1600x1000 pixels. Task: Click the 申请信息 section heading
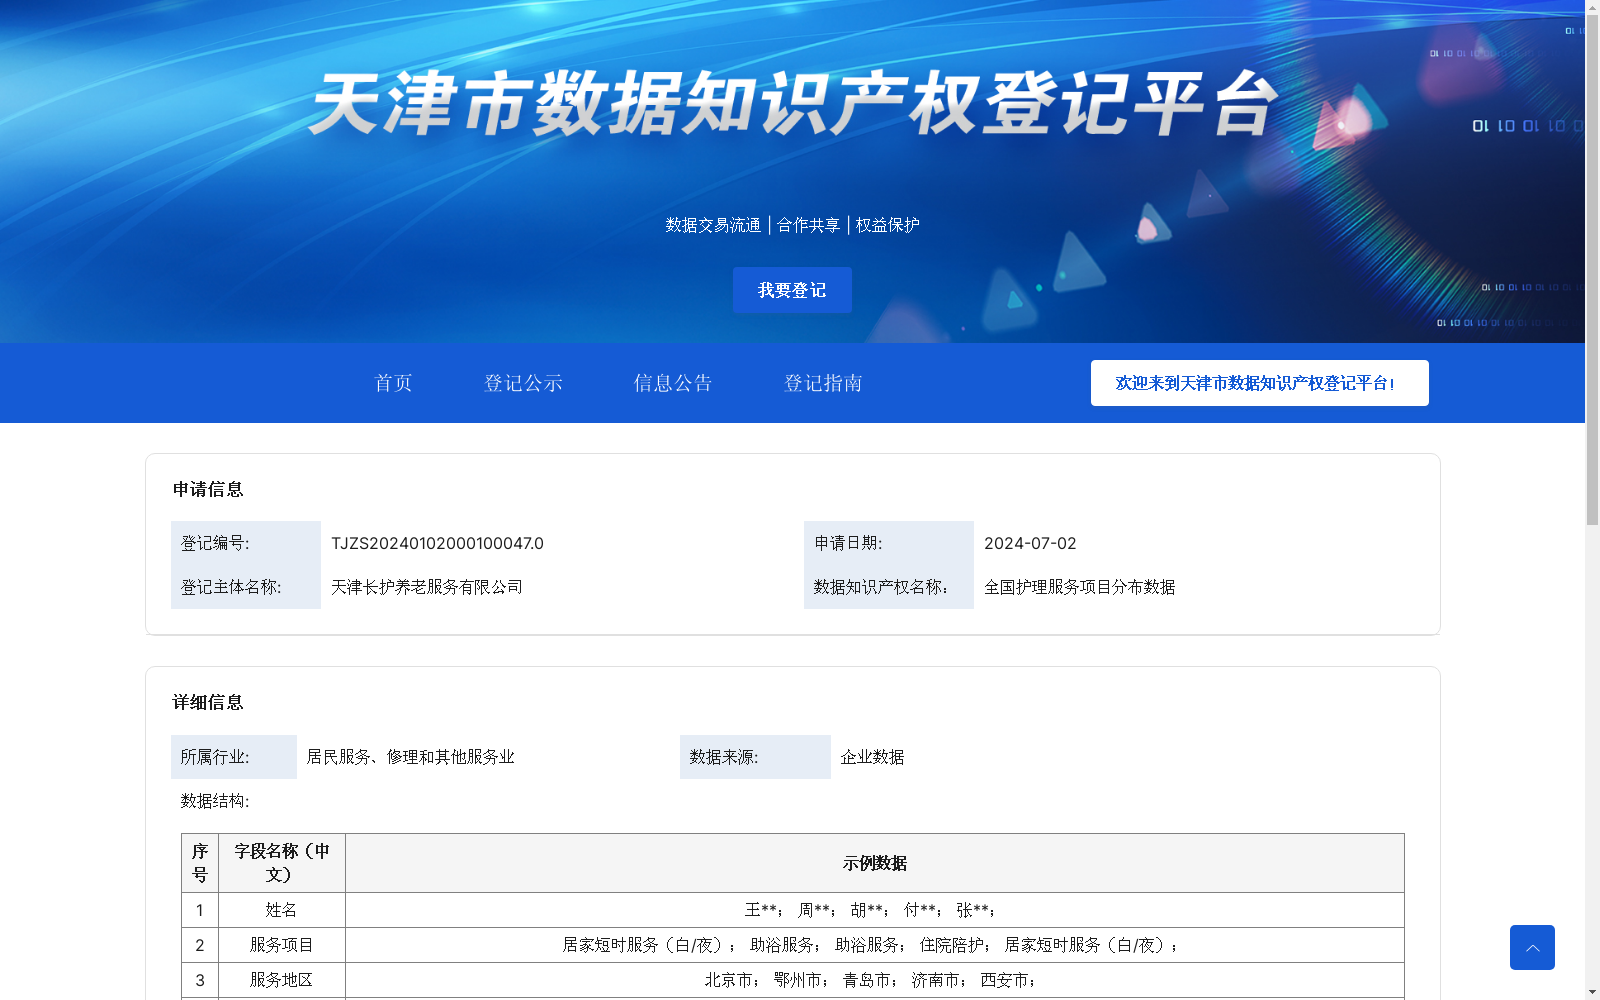(x=208, y=489)
